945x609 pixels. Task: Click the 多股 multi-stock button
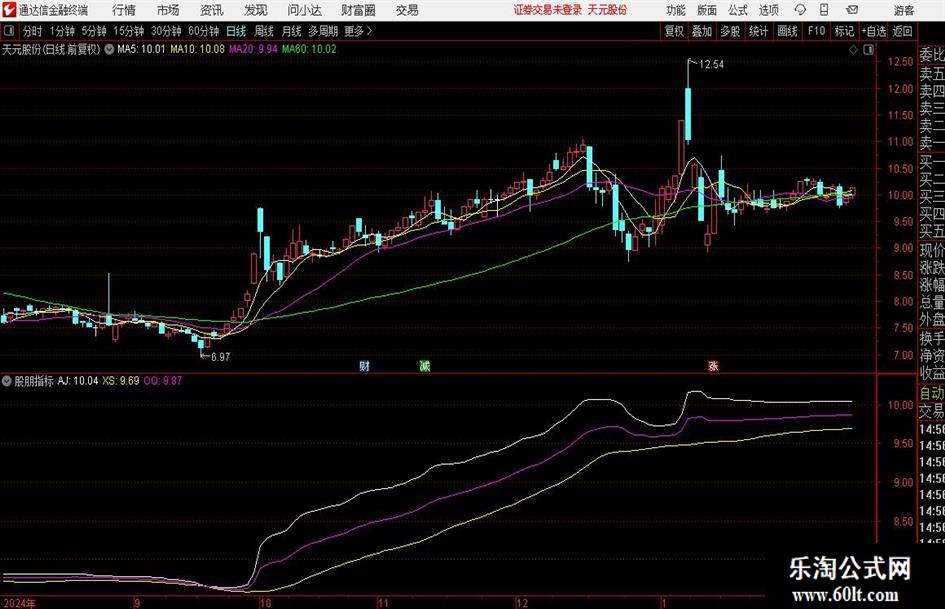(x=730, y=31)
